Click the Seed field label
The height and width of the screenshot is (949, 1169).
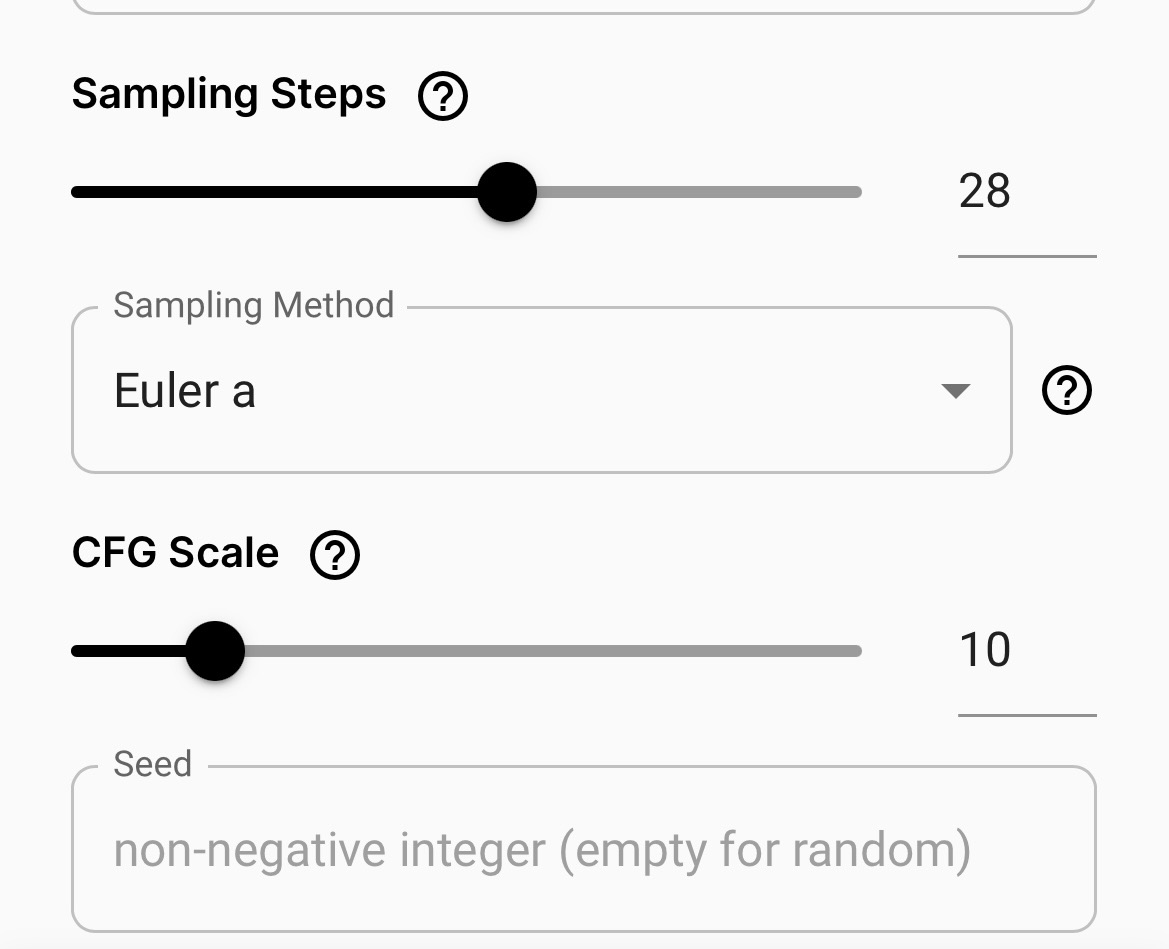(x=153, y=763)
